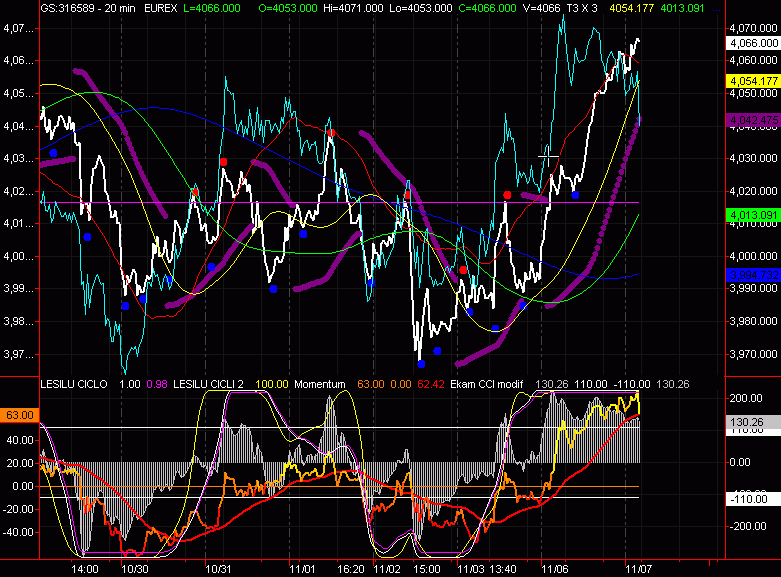The image size is (781, 577).
Task: Click the 14:00 time axis label
Action: coord(85,569)
